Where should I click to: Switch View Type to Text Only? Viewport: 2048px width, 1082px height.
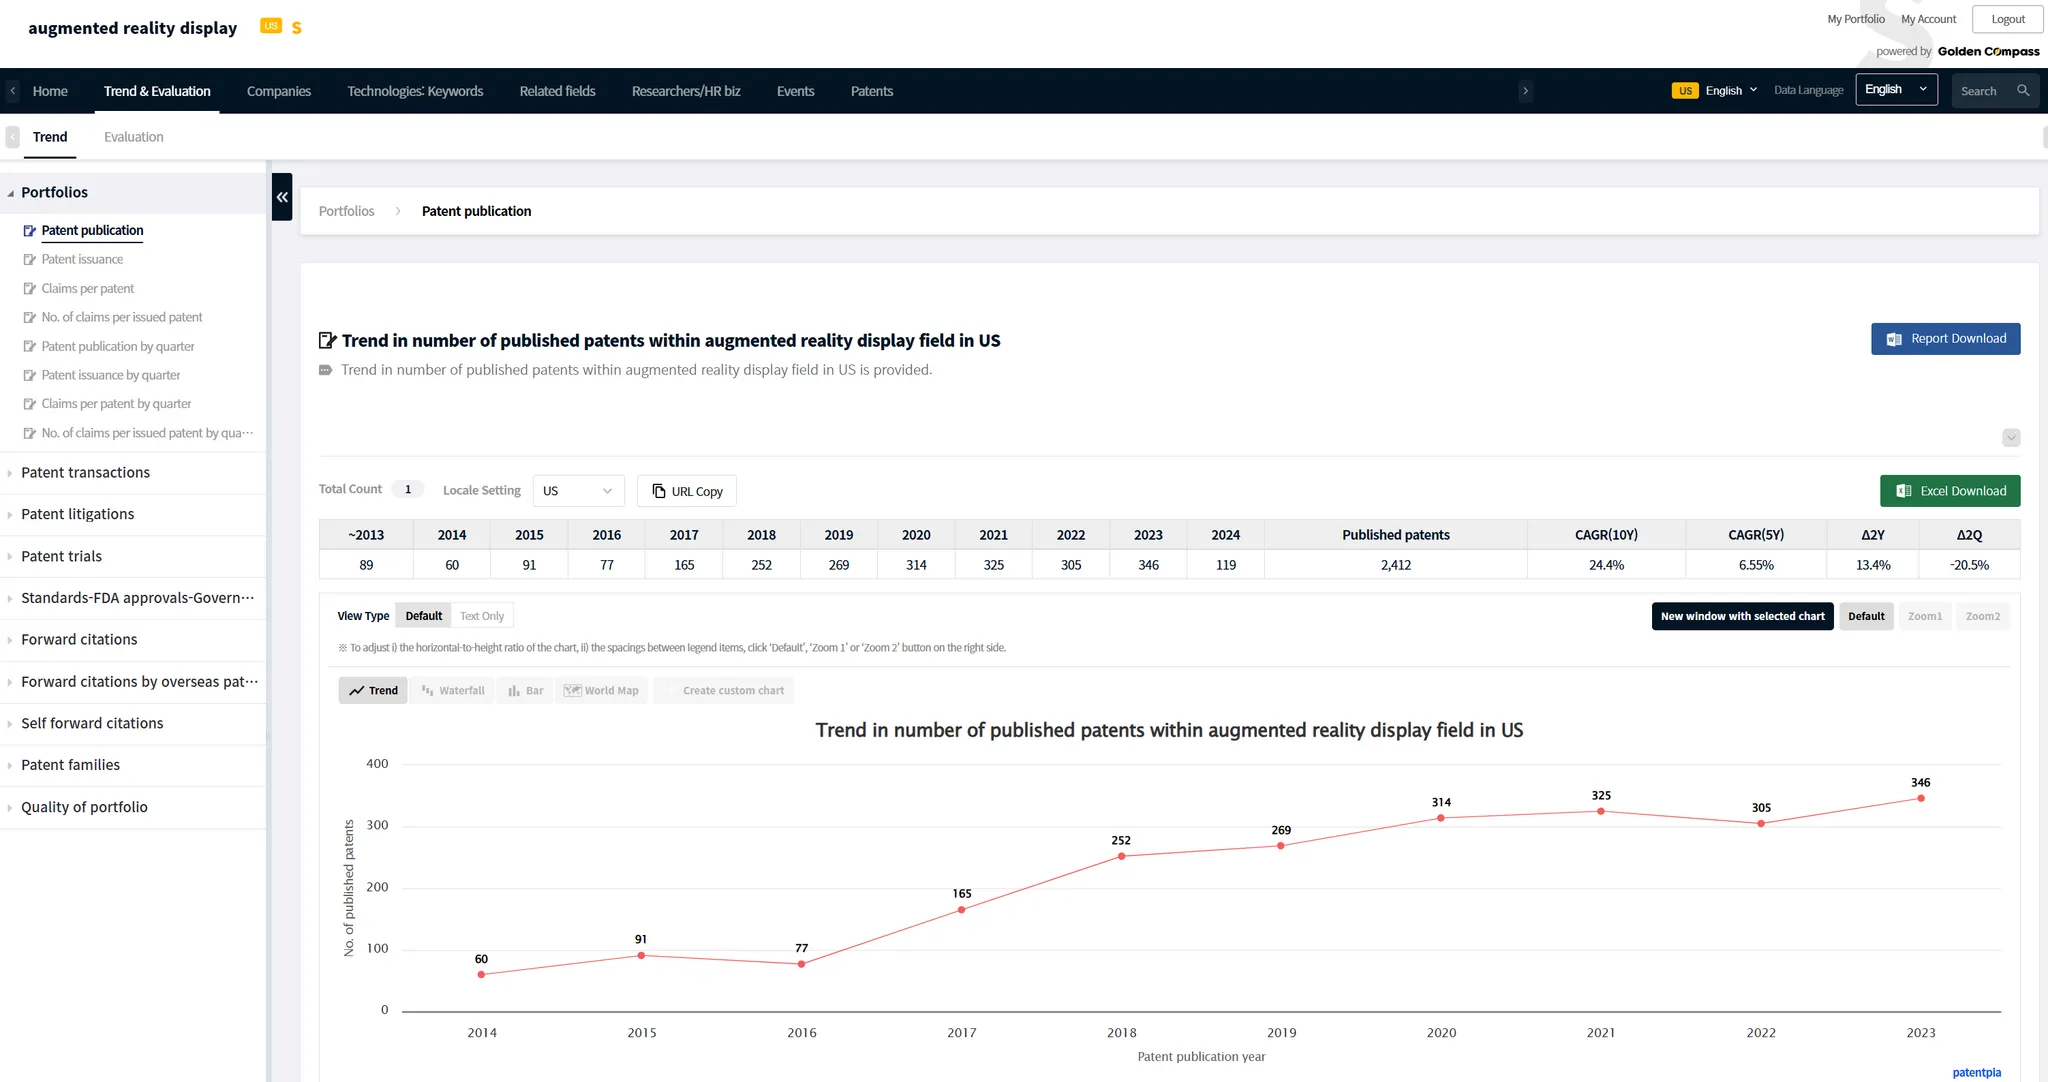481,616
